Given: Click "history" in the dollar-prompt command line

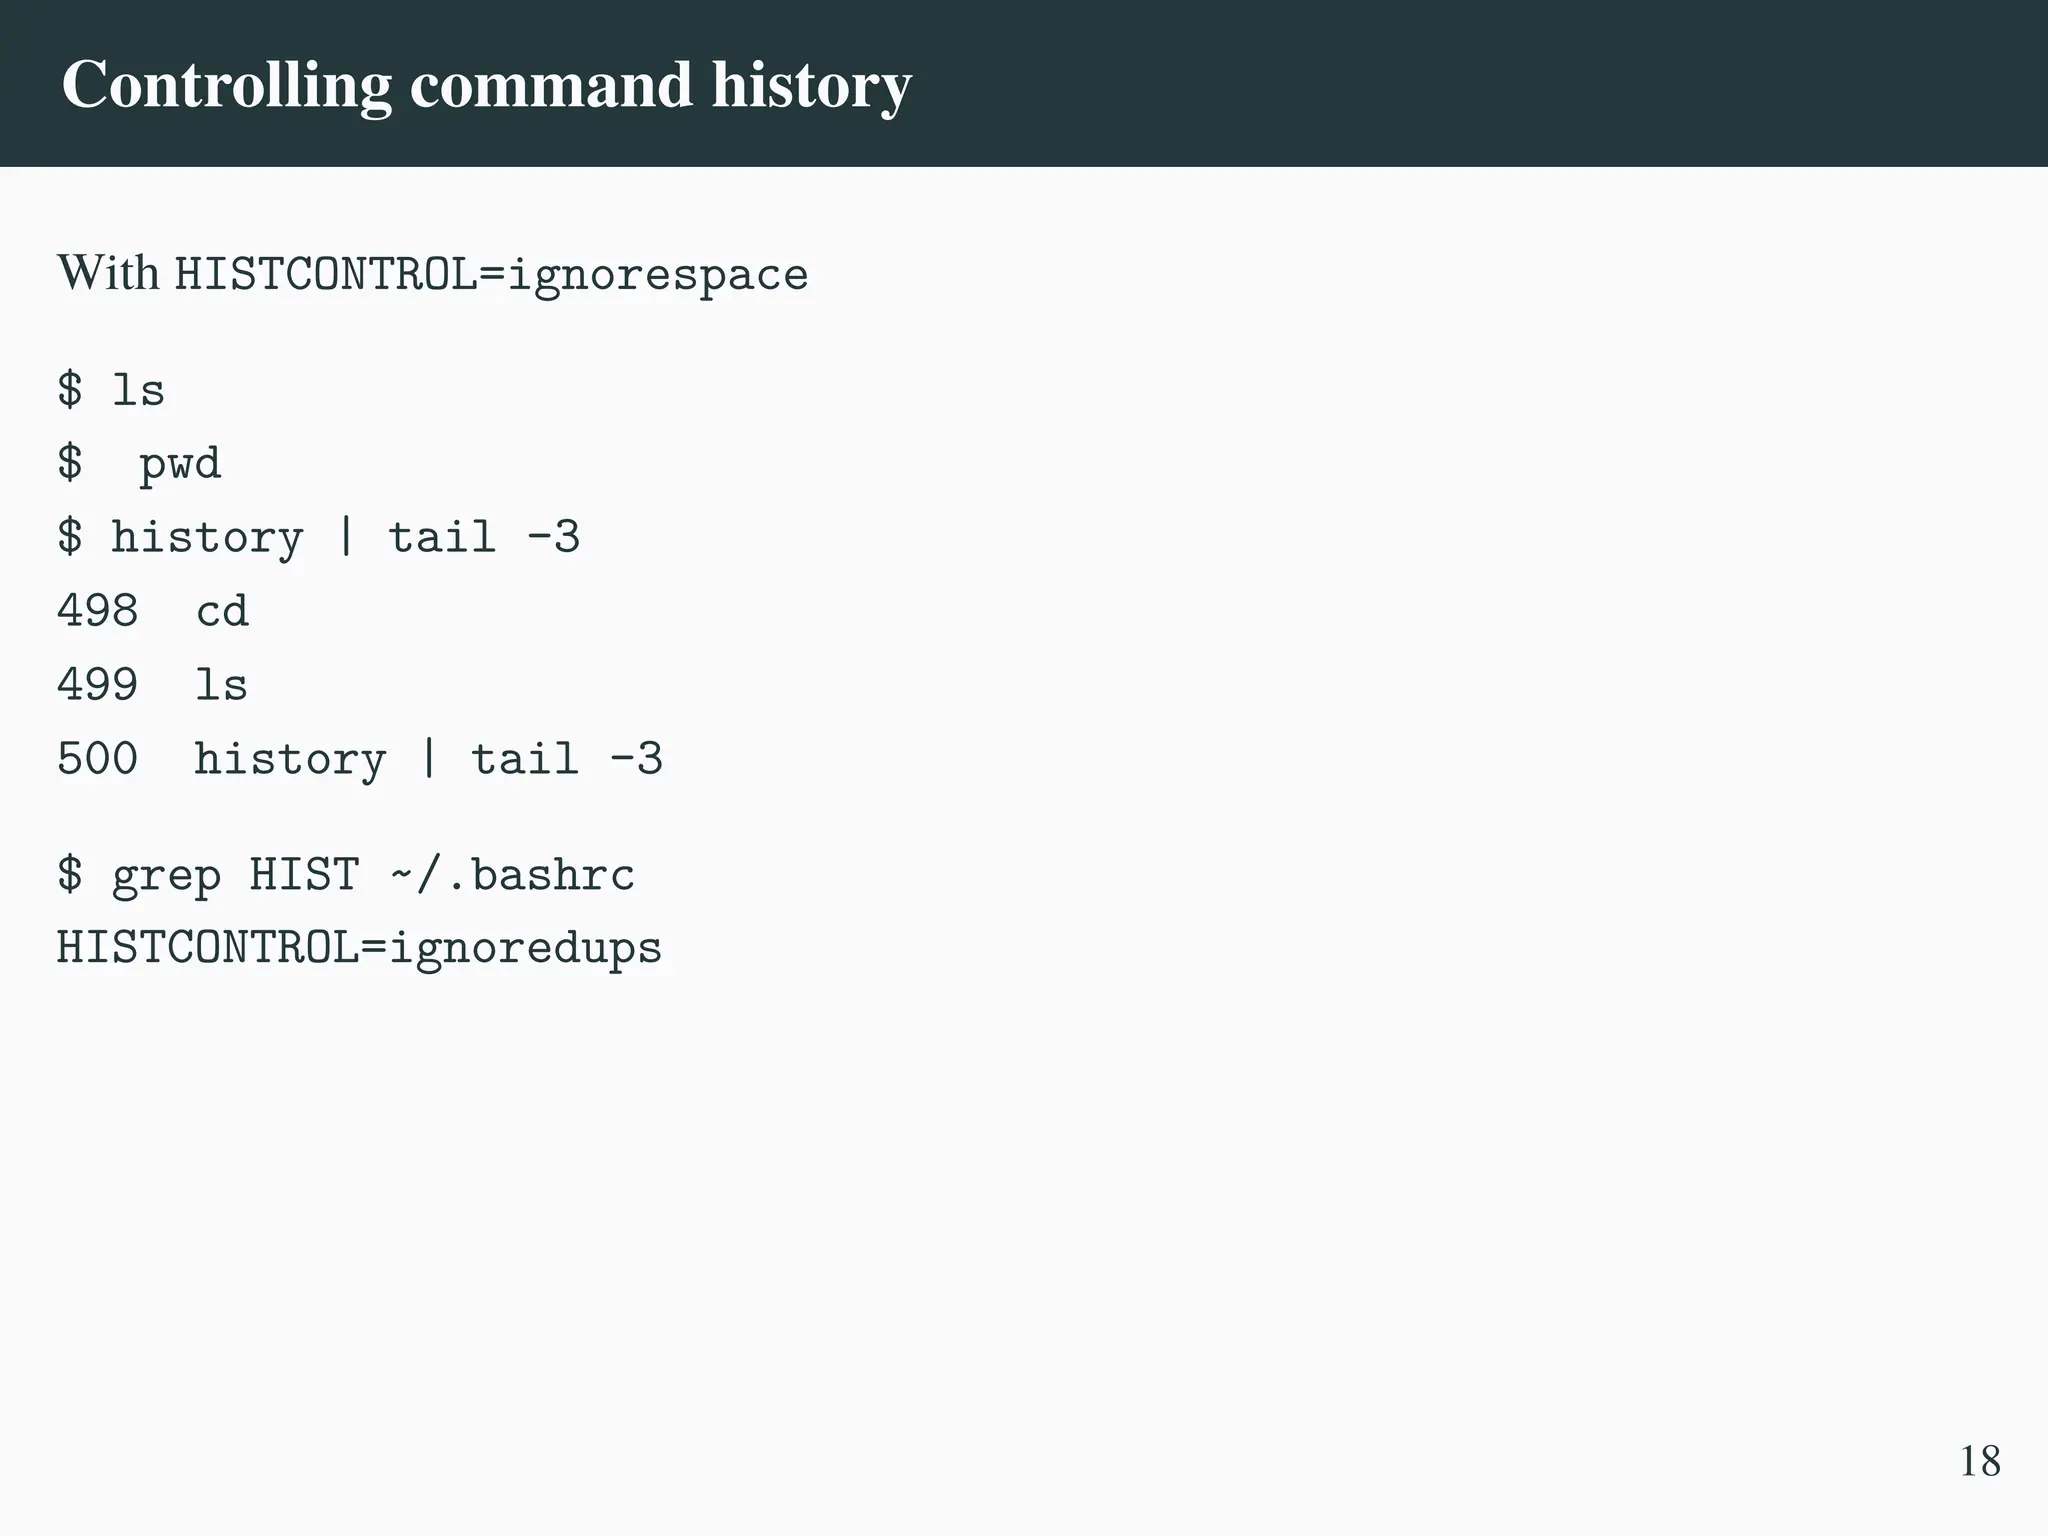Looking at the screenshot, I should [207, 538].
